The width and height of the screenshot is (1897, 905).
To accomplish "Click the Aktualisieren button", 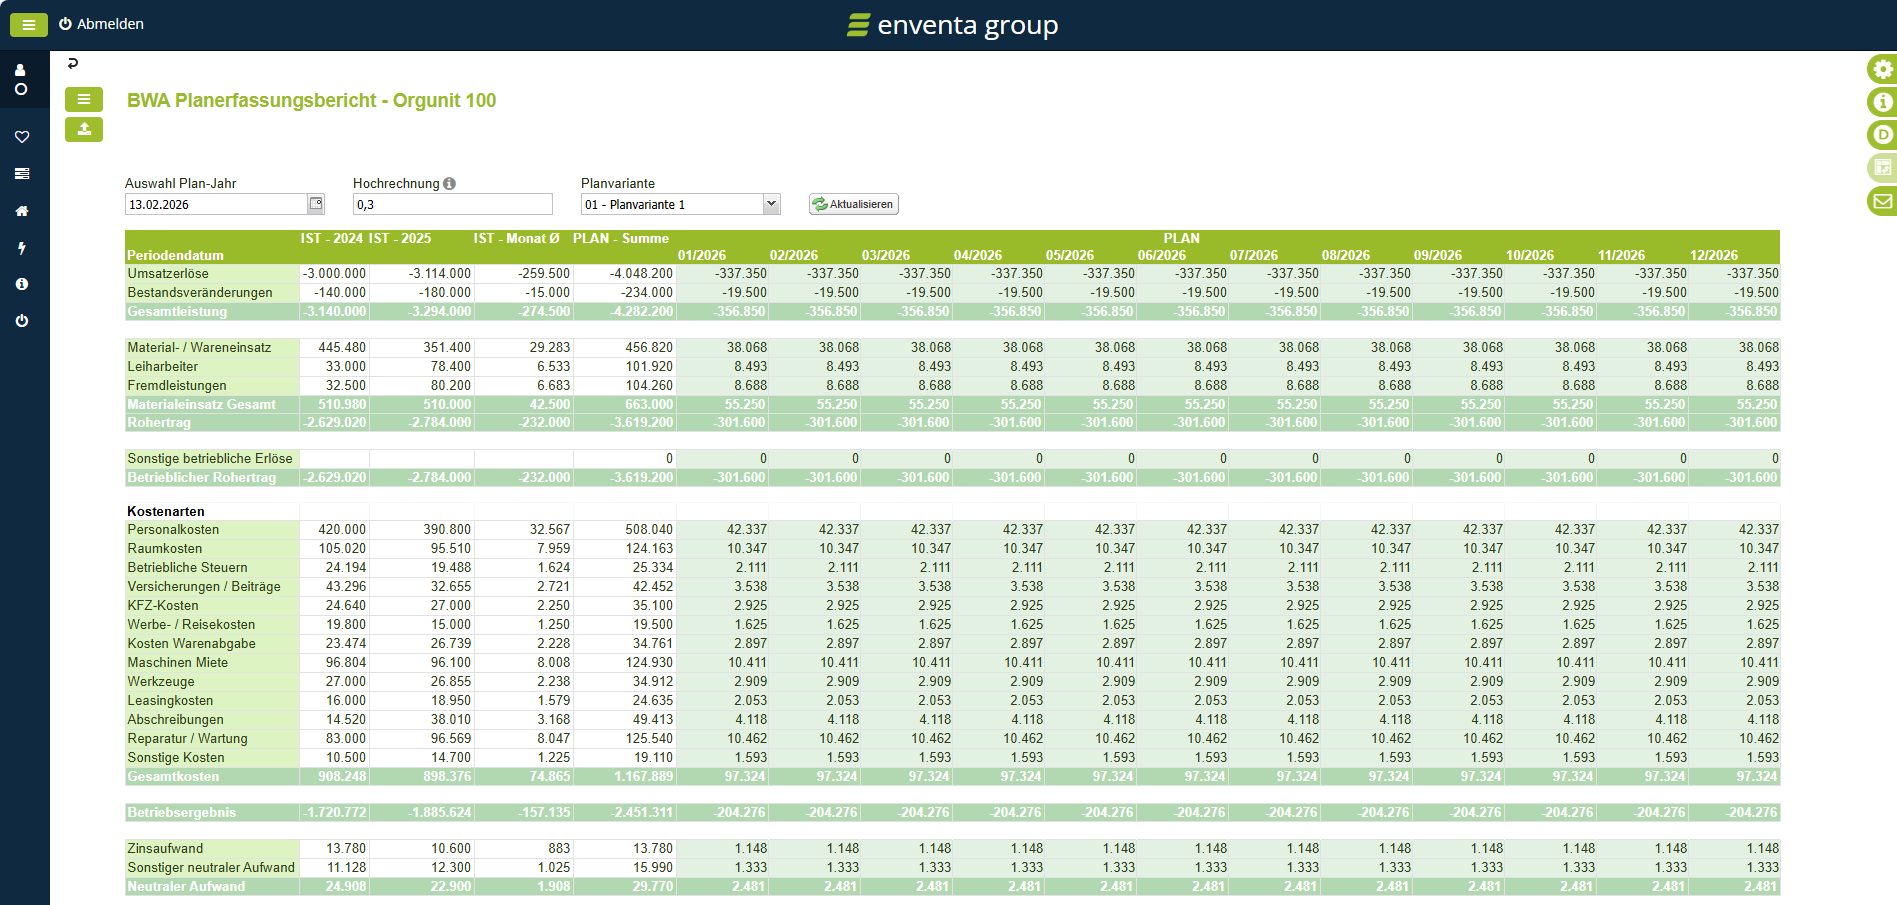I will click(853, 204).
